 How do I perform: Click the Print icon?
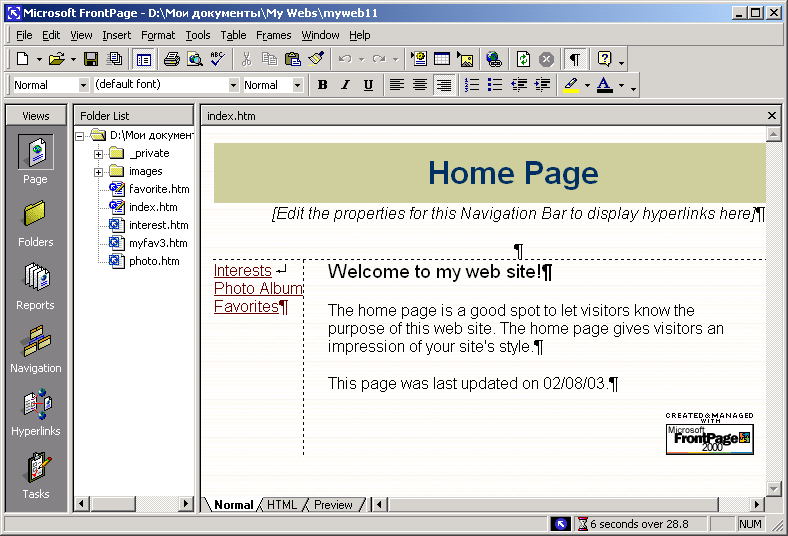click(x=172, y=59)
